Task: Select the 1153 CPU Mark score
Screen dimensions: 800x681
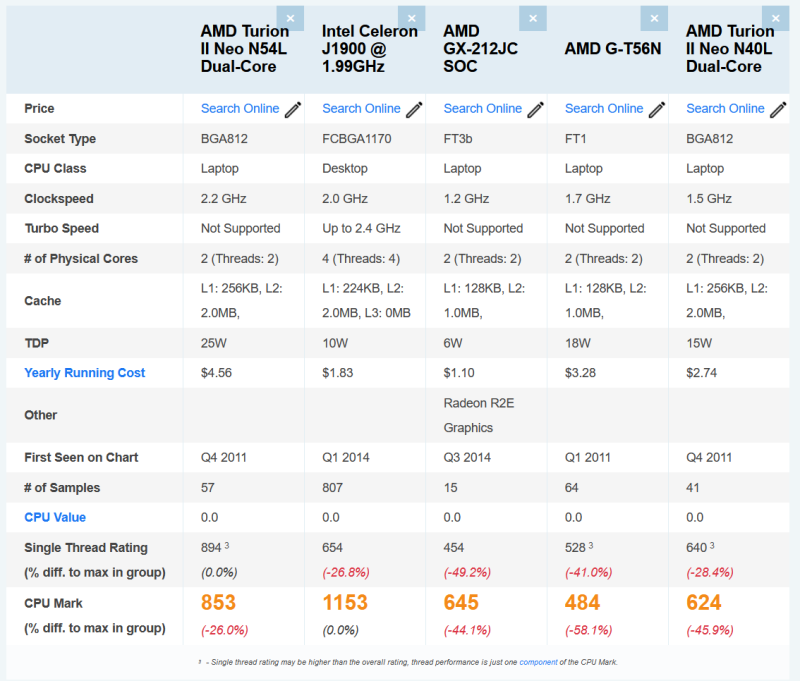Action: pos(345,602)
